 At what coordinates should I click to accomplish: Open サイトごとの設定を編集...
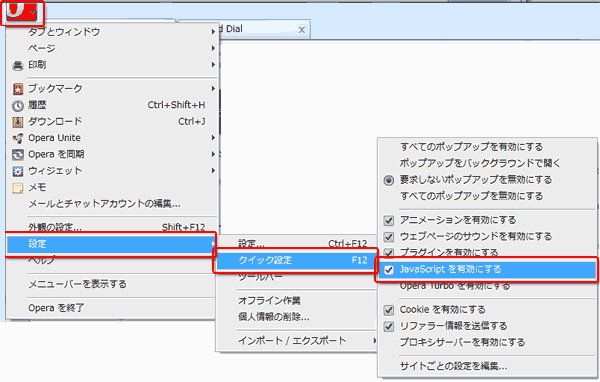pos(453,366)
